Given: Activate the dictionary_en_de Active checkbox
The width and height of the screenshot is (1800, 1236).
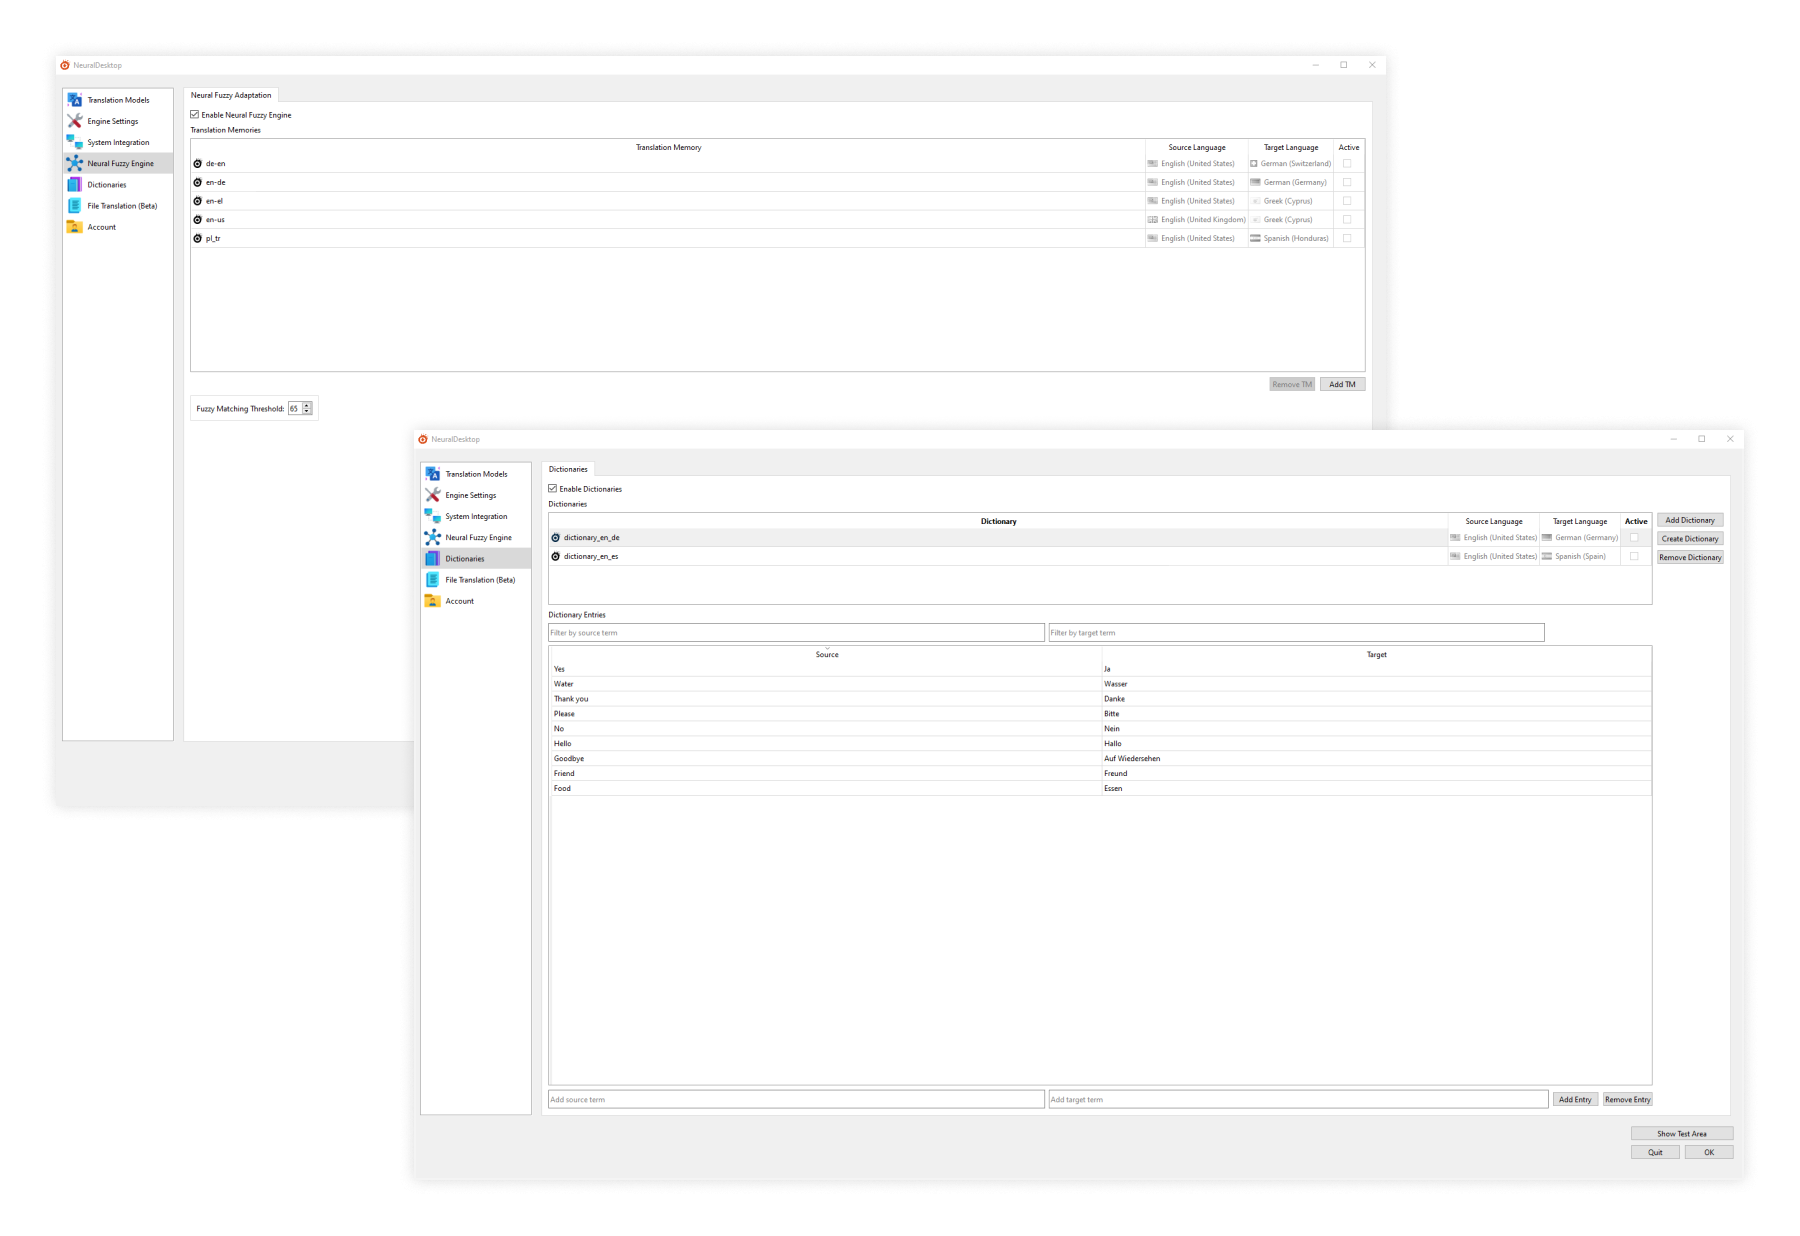Looking at the screenshot, I should (1634, 537).
